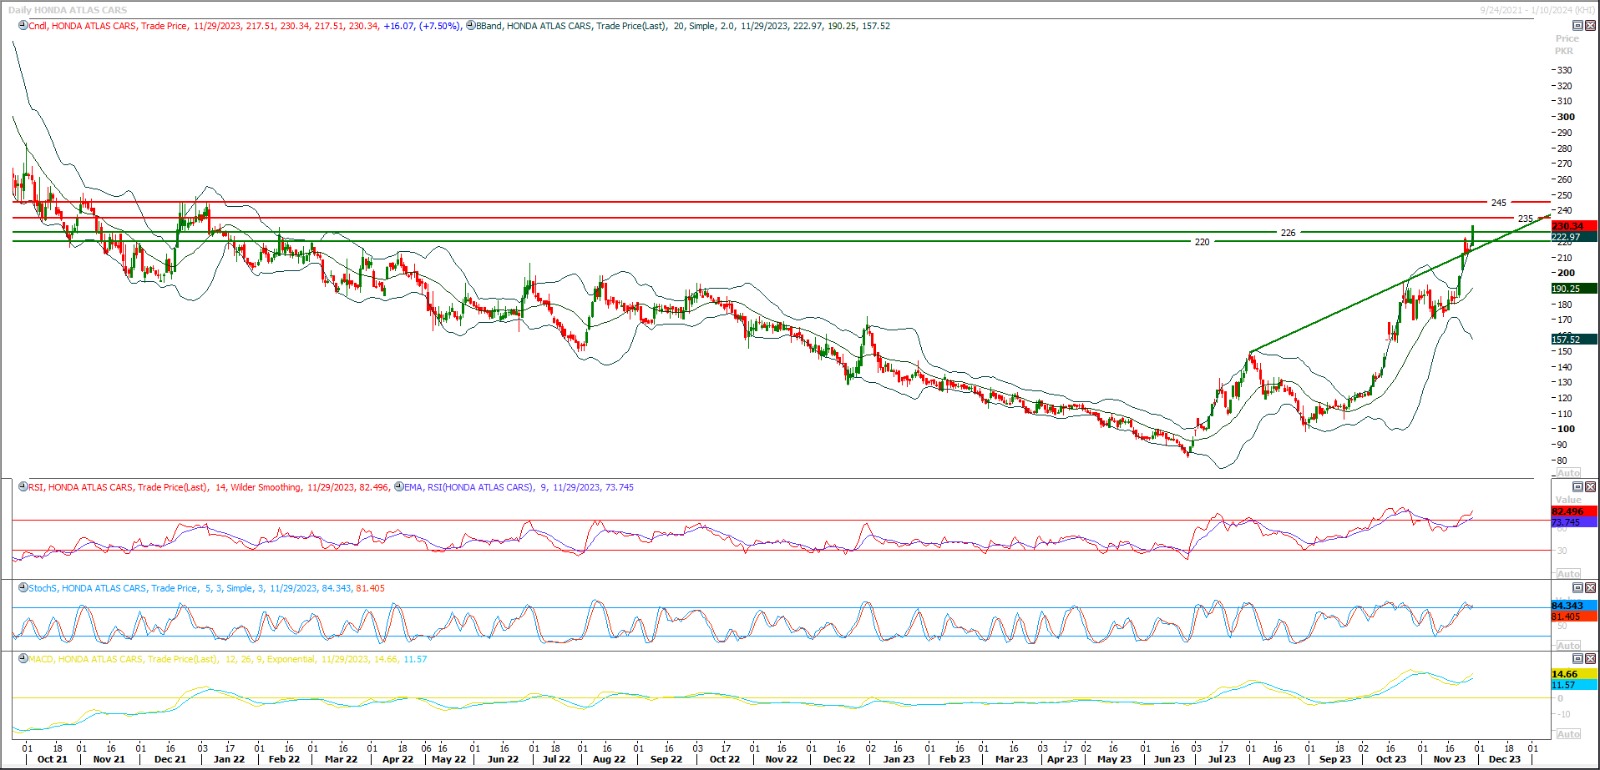This screenshot has height=770, width=1600.
Task: Click the clock icon before the StochS legend
Action: click(x=23, y=588)
